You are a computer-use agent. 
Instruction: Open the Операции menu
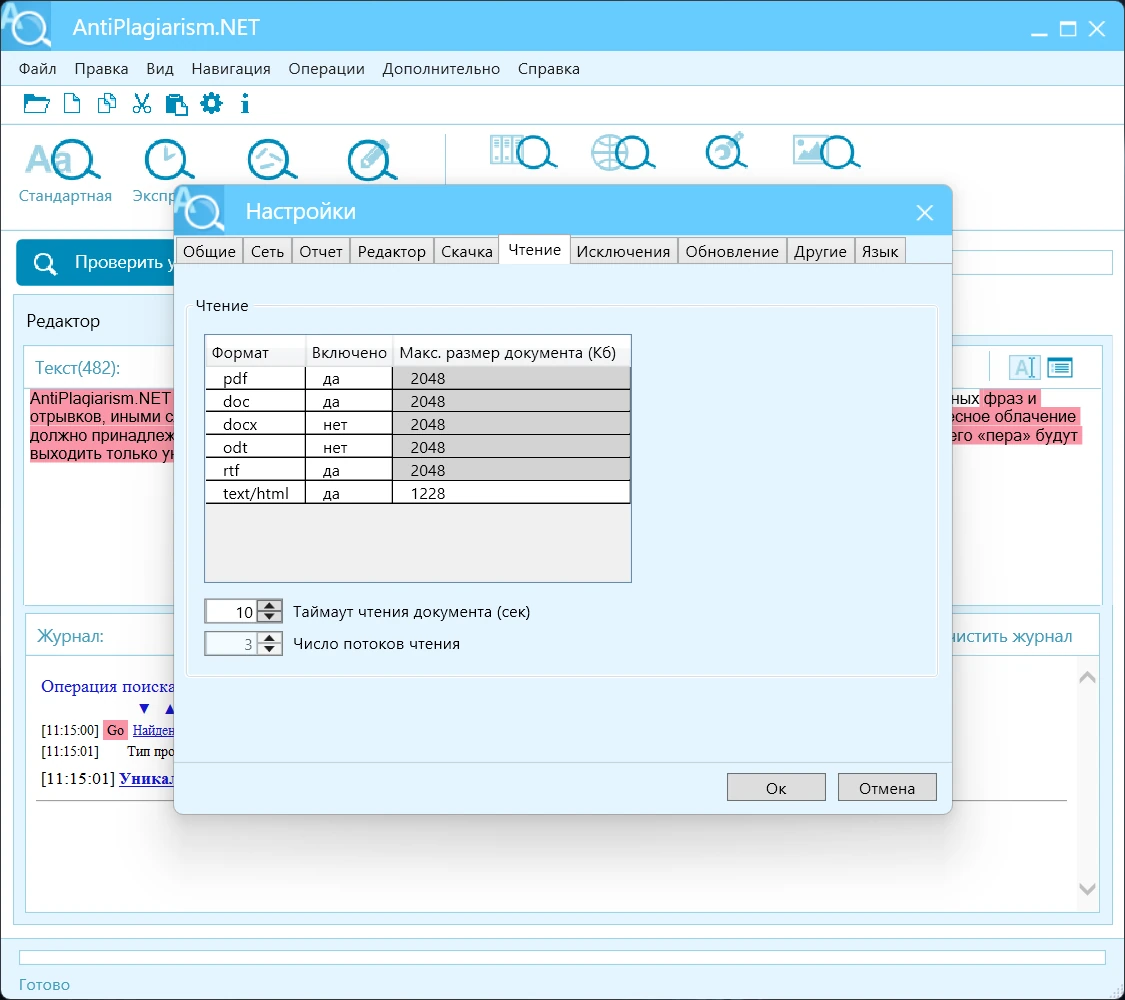click(326, 69)
